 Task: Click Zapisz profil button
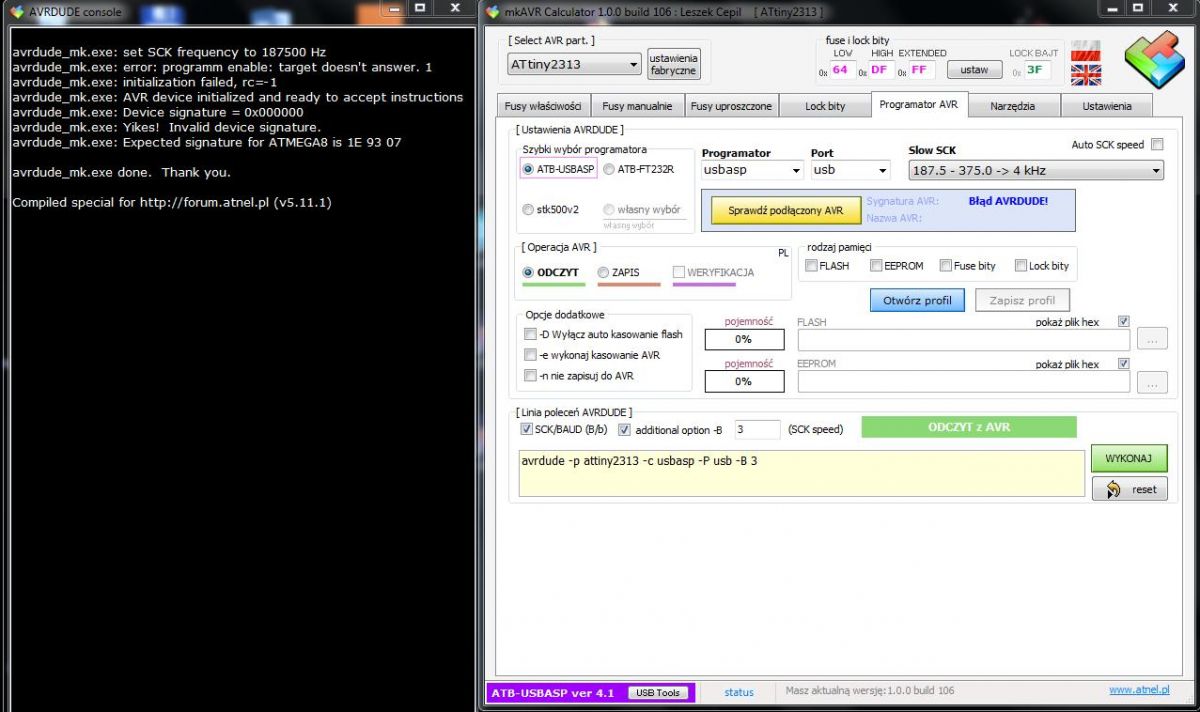pyautogui.click(x=1022, y=299)
